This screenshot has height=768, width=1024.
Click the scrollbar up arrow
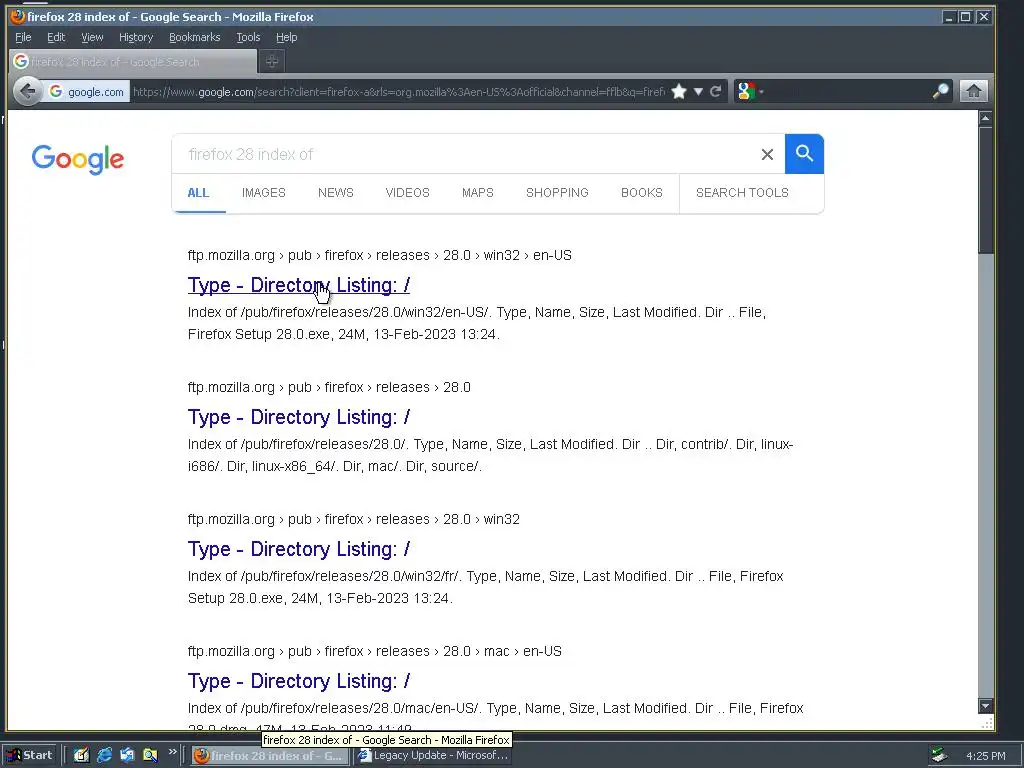tap(985, 118)
